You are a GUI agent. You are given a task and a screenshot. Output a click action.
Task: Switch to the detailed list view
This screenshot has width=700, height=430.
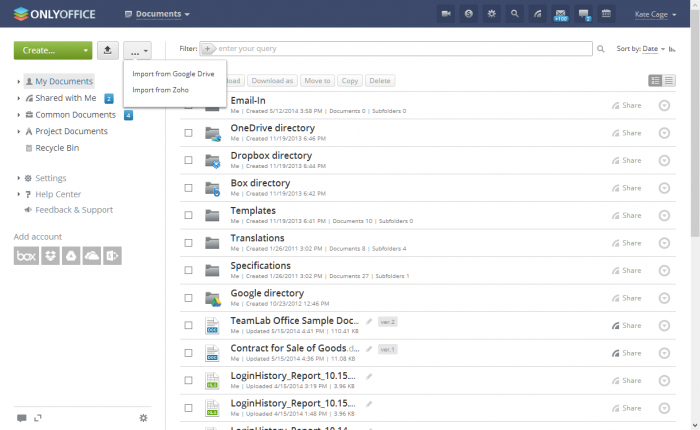(655, 80)
